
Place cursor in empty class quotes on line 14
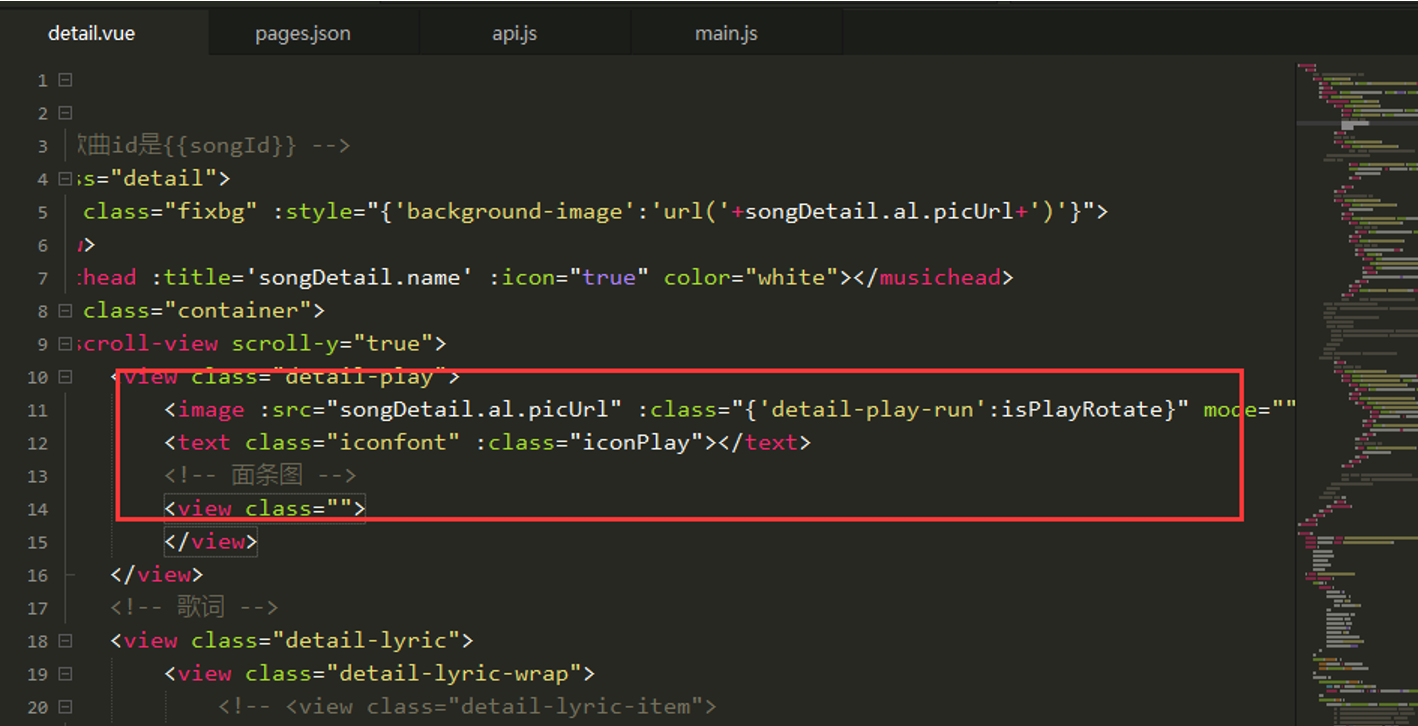[339, 509]
